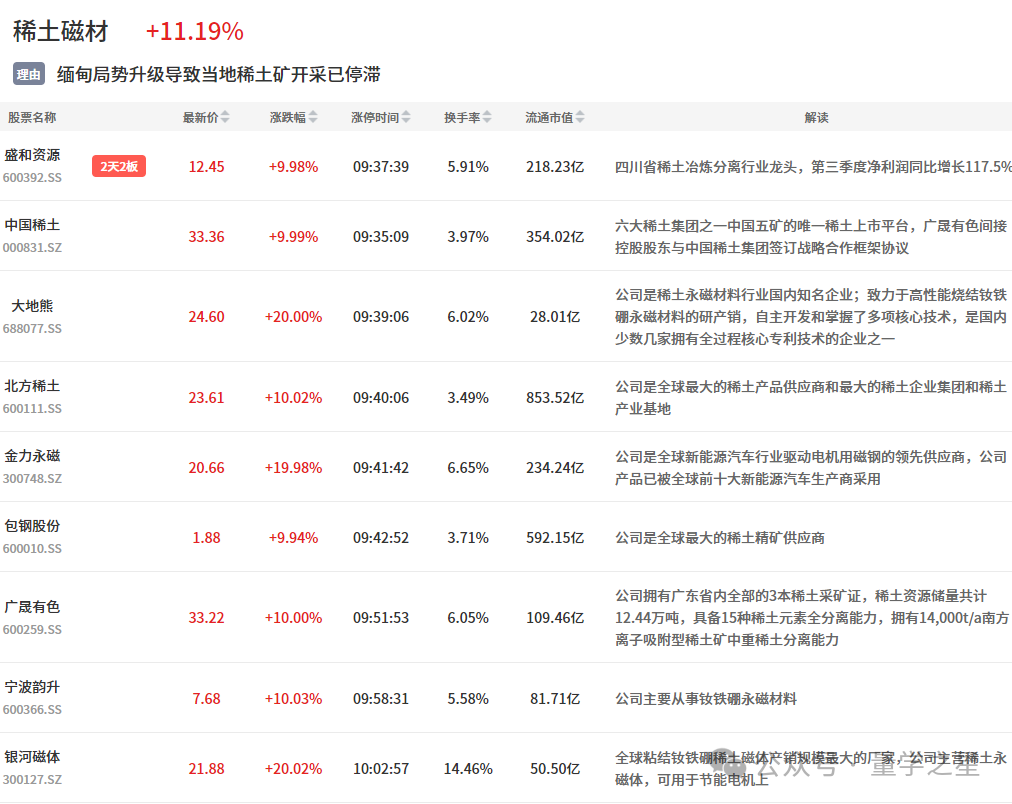Screen dimensions: 1012x804
Task: Open stock 盛和资源
Action: coord(32,155)
